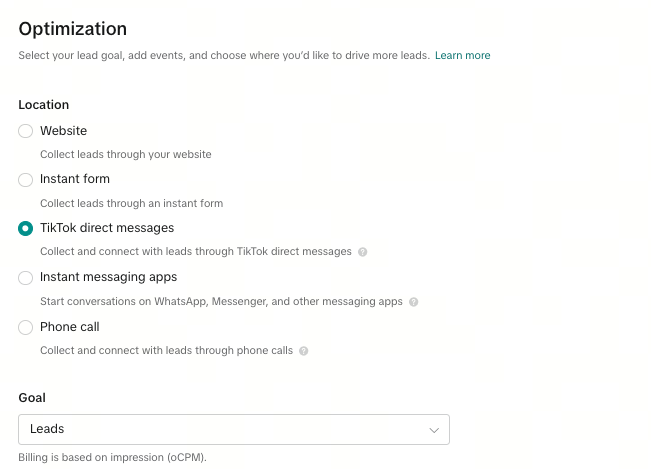The height and width of the screenshot is (469, 651).
Task: Open help icon beside Instant messaging apps description
Action: [414, 302]
